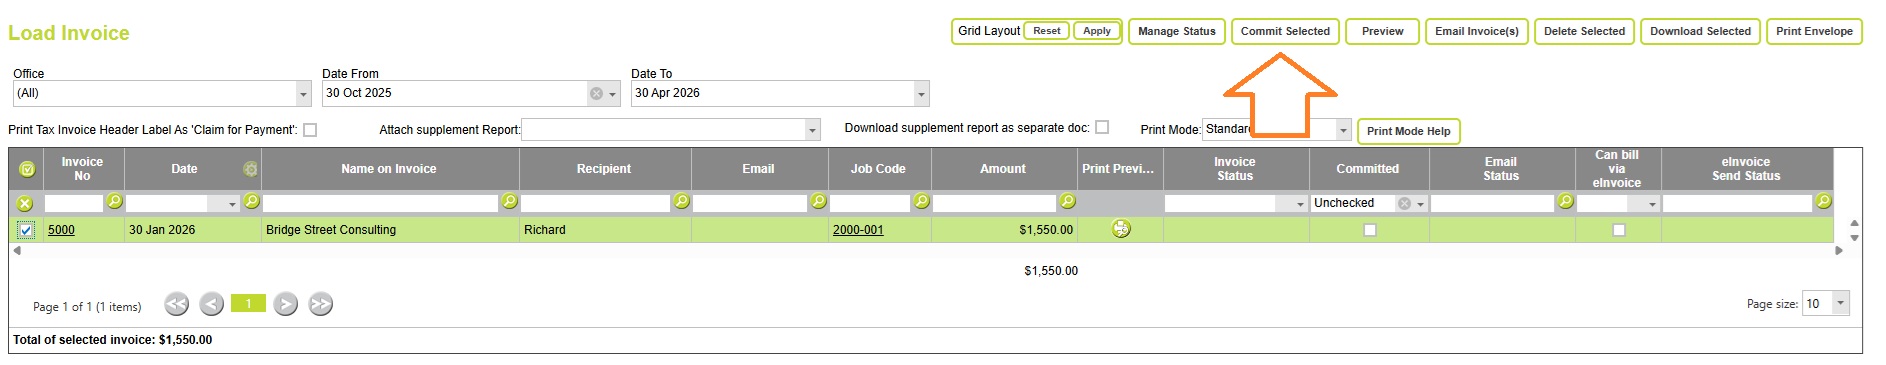Click the clear filters X icon in filter row
Image resolution: width=1886 pixels, height=365 pixels.
point(25,203)
